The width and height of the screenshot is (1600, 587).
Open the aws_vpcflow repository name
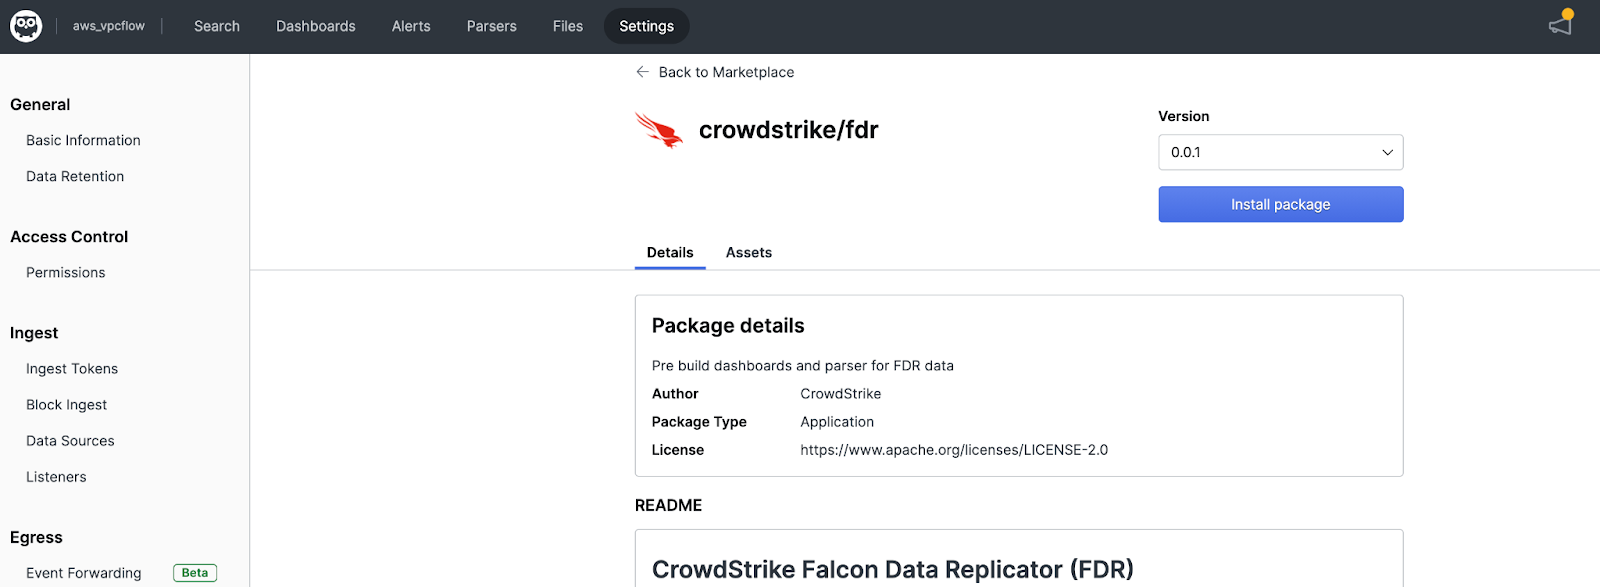(x=109, y=26)
